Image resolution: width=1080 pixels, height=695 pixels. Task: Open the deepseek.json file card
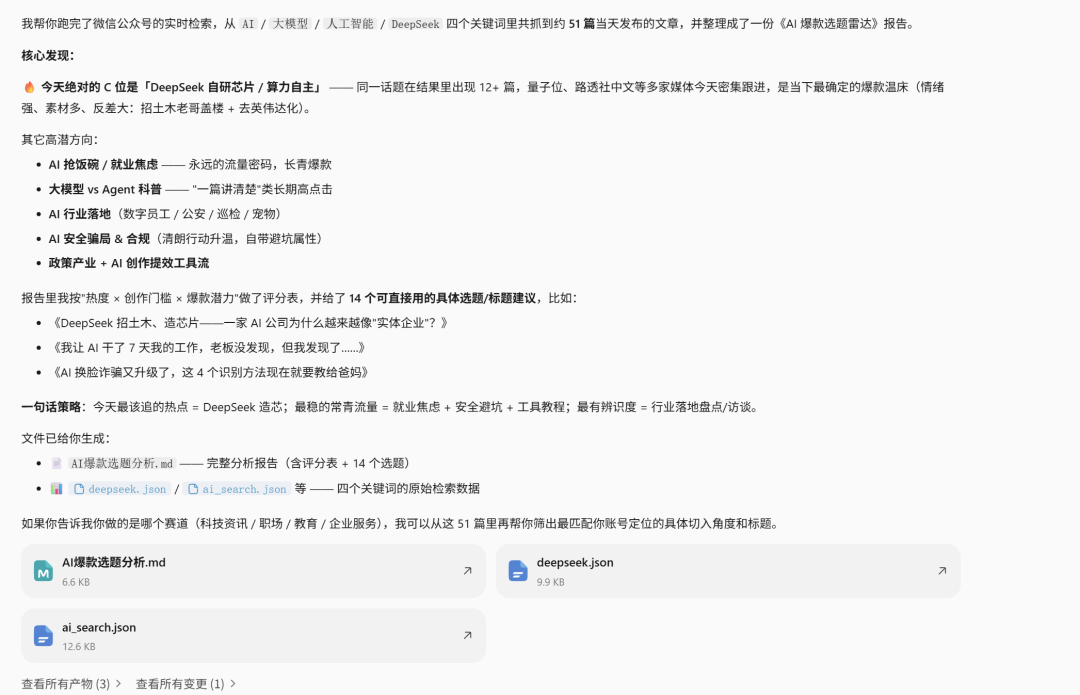[727, 571]
